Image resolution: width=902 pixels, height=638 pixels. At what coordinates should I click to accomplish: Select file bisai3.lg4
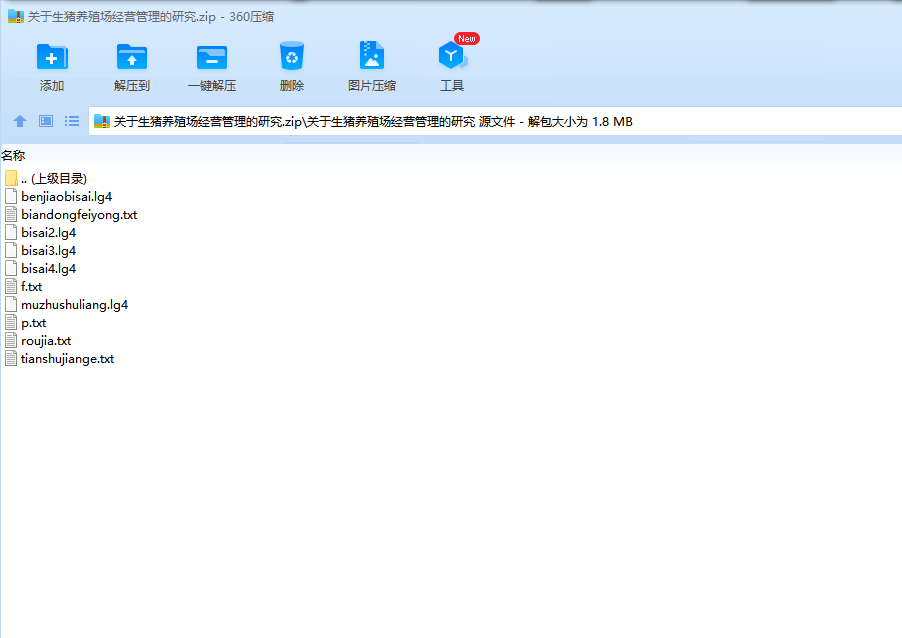tap(41, 251)
